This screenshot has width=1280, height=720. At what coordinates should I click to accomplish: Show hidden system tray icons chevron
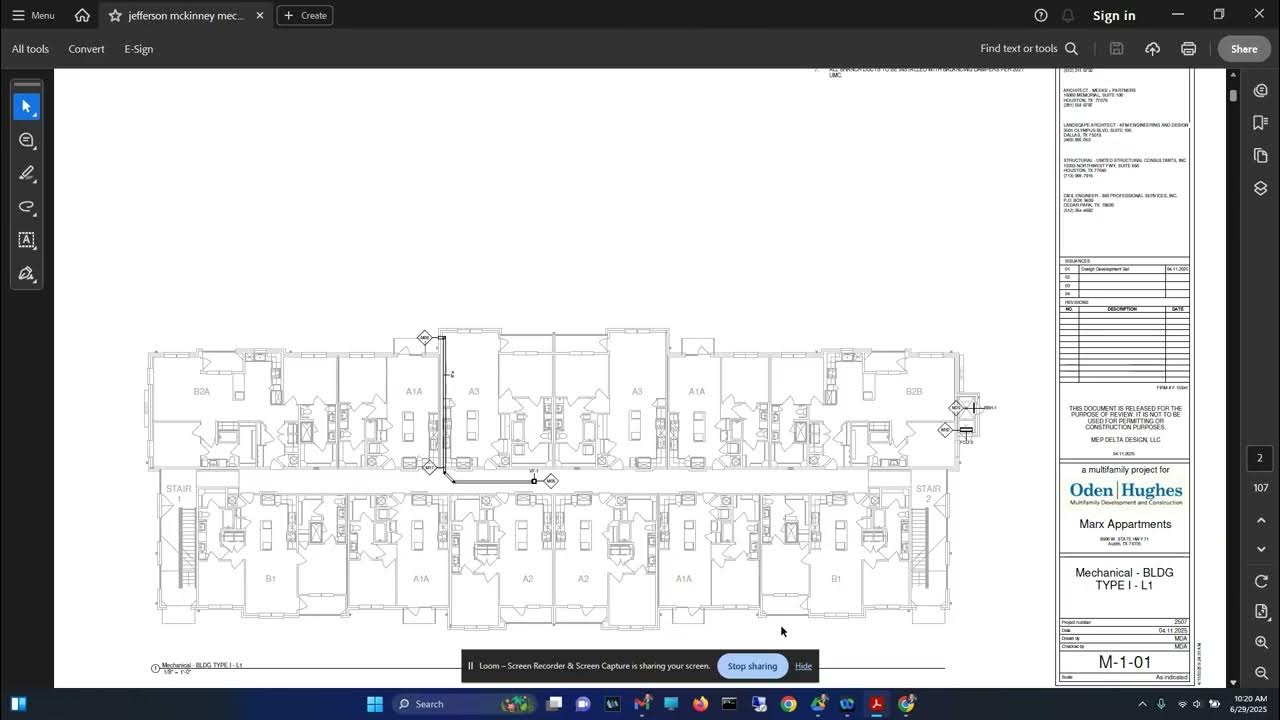[x=1142, y=704]
